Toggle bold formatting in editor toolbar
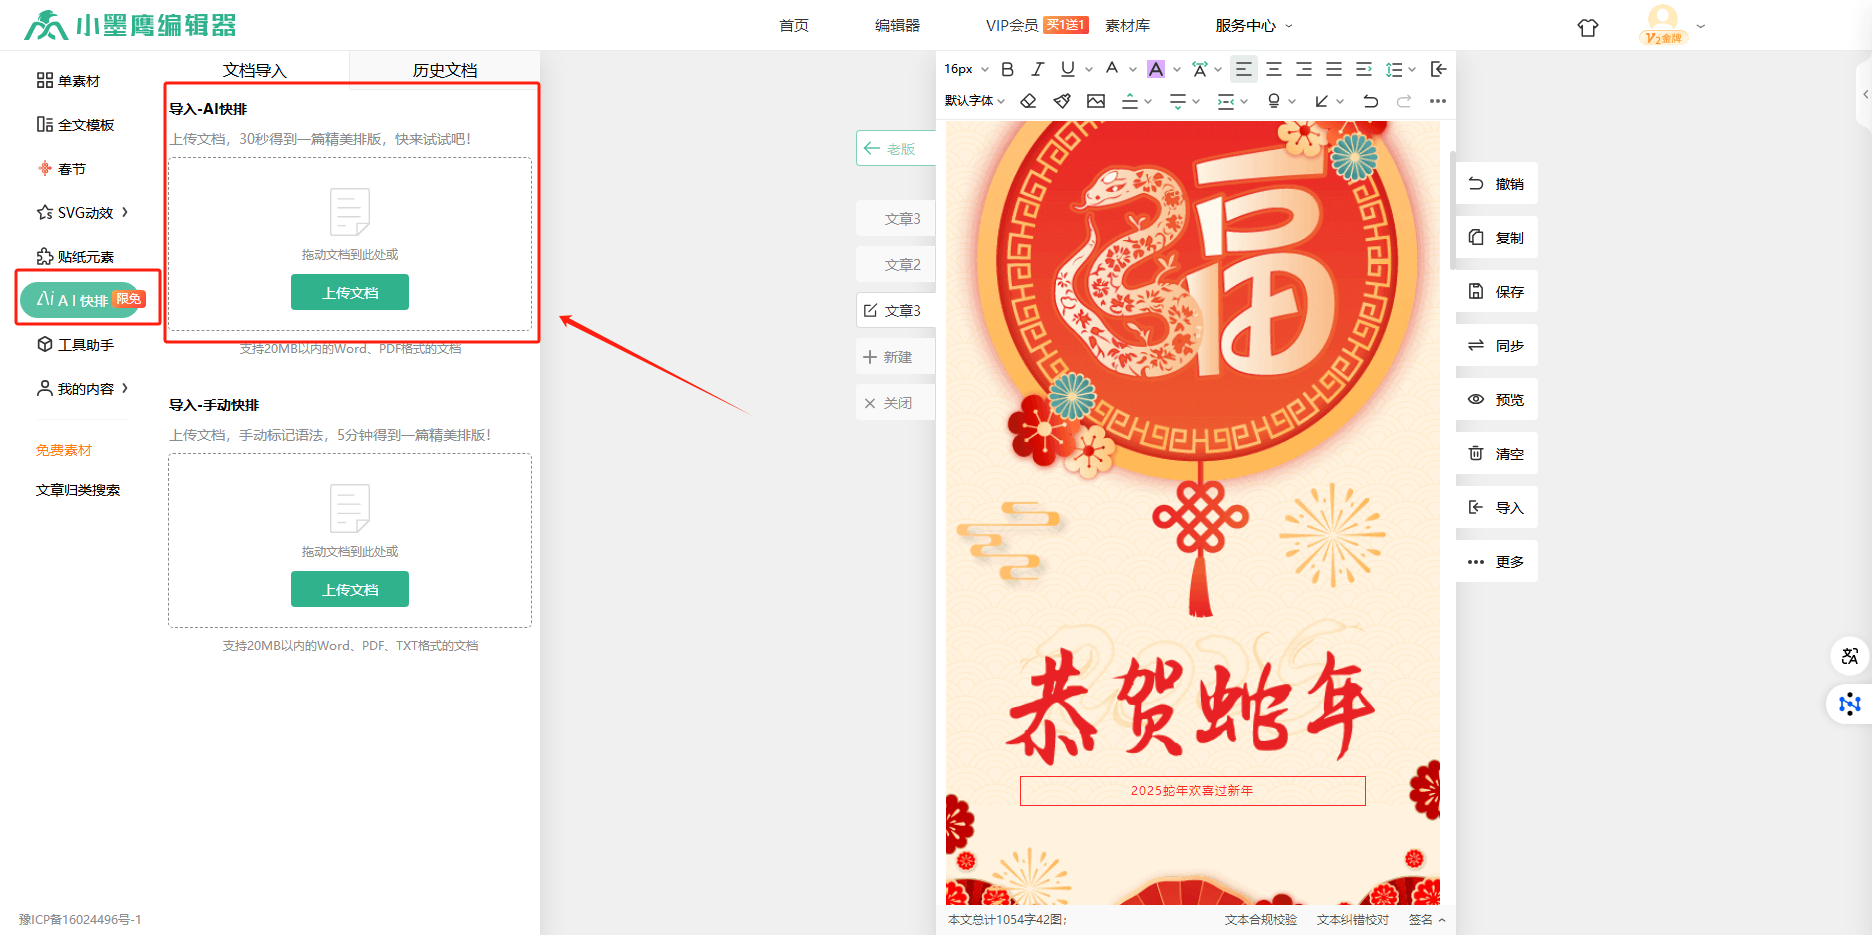This screenshot has height=935, width=1872. [1007, 69]
